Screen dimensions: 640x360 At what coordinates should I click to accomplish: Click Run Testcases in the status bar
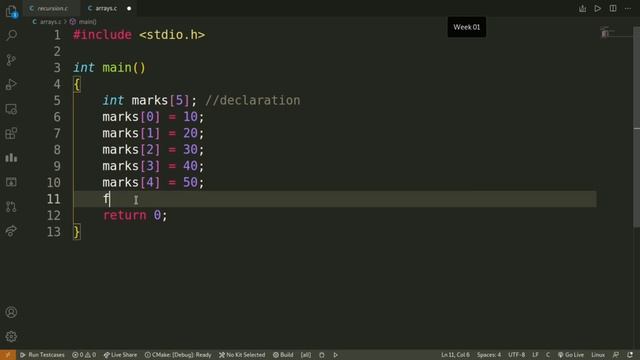[x=42, y=355]
